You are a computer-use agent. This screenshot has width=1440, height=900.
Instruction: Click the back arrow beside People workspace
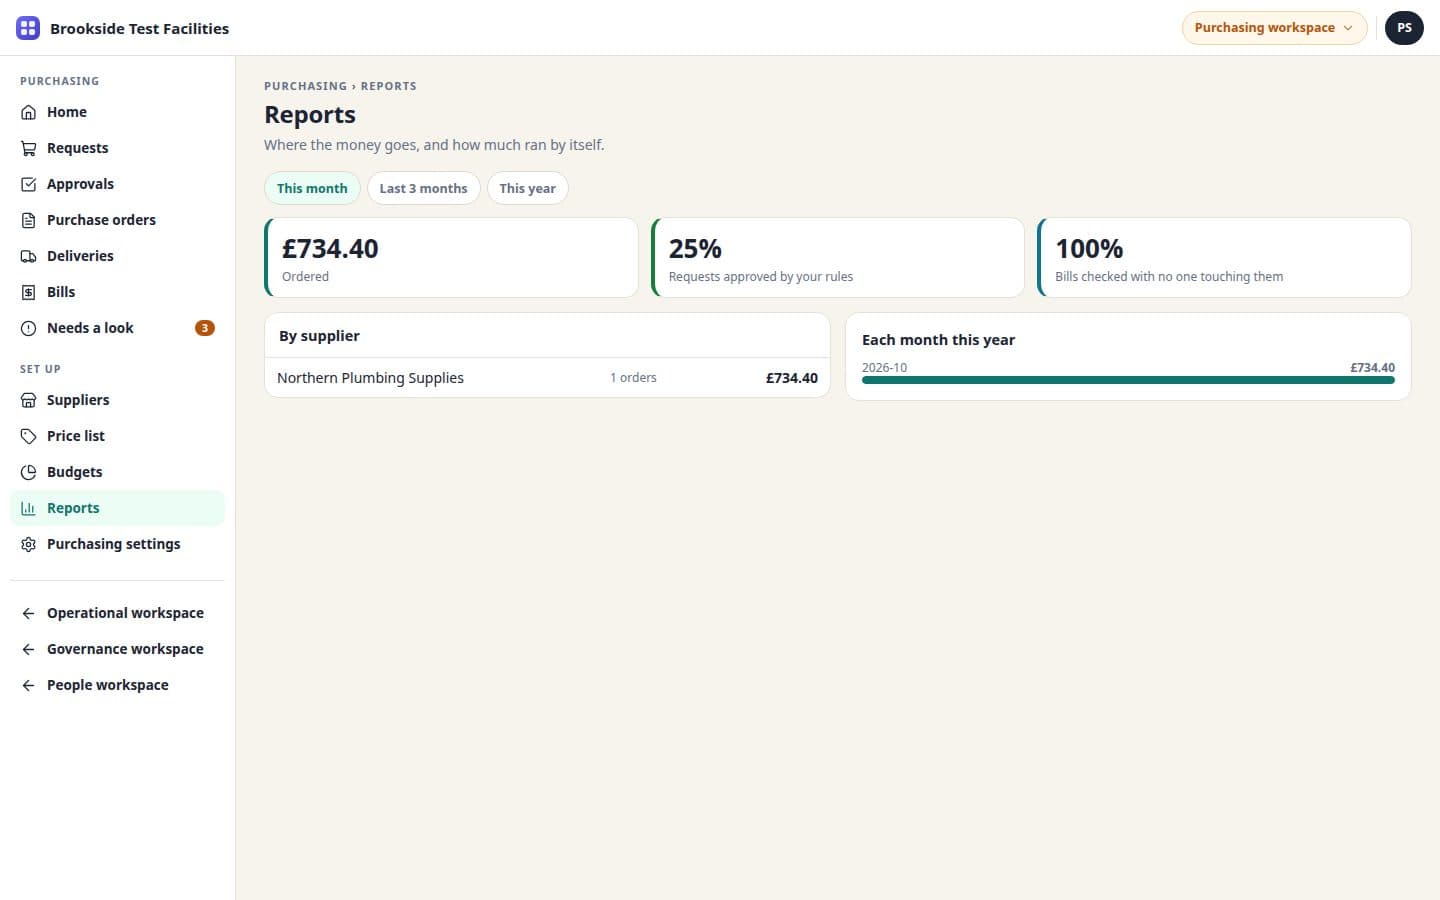pos(28,685)
